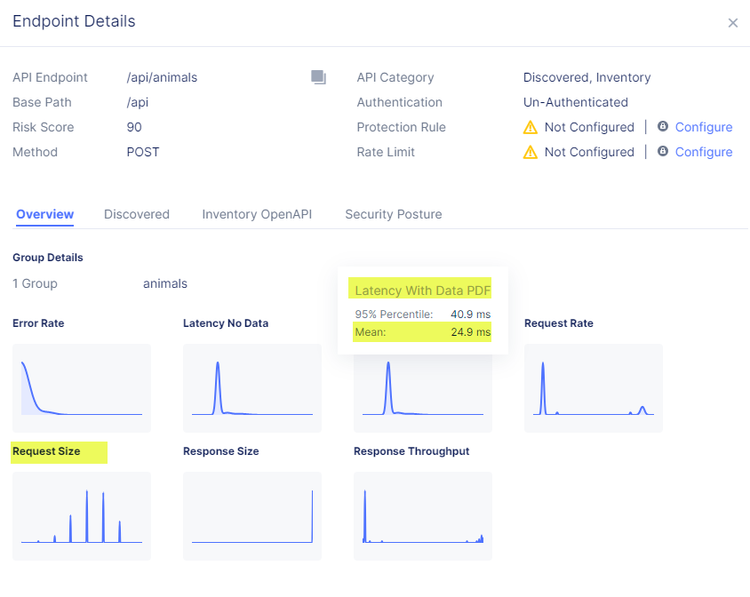Click Rate Limit warning triangle icon
Viewport: 750px width, 597px height.
530,153
